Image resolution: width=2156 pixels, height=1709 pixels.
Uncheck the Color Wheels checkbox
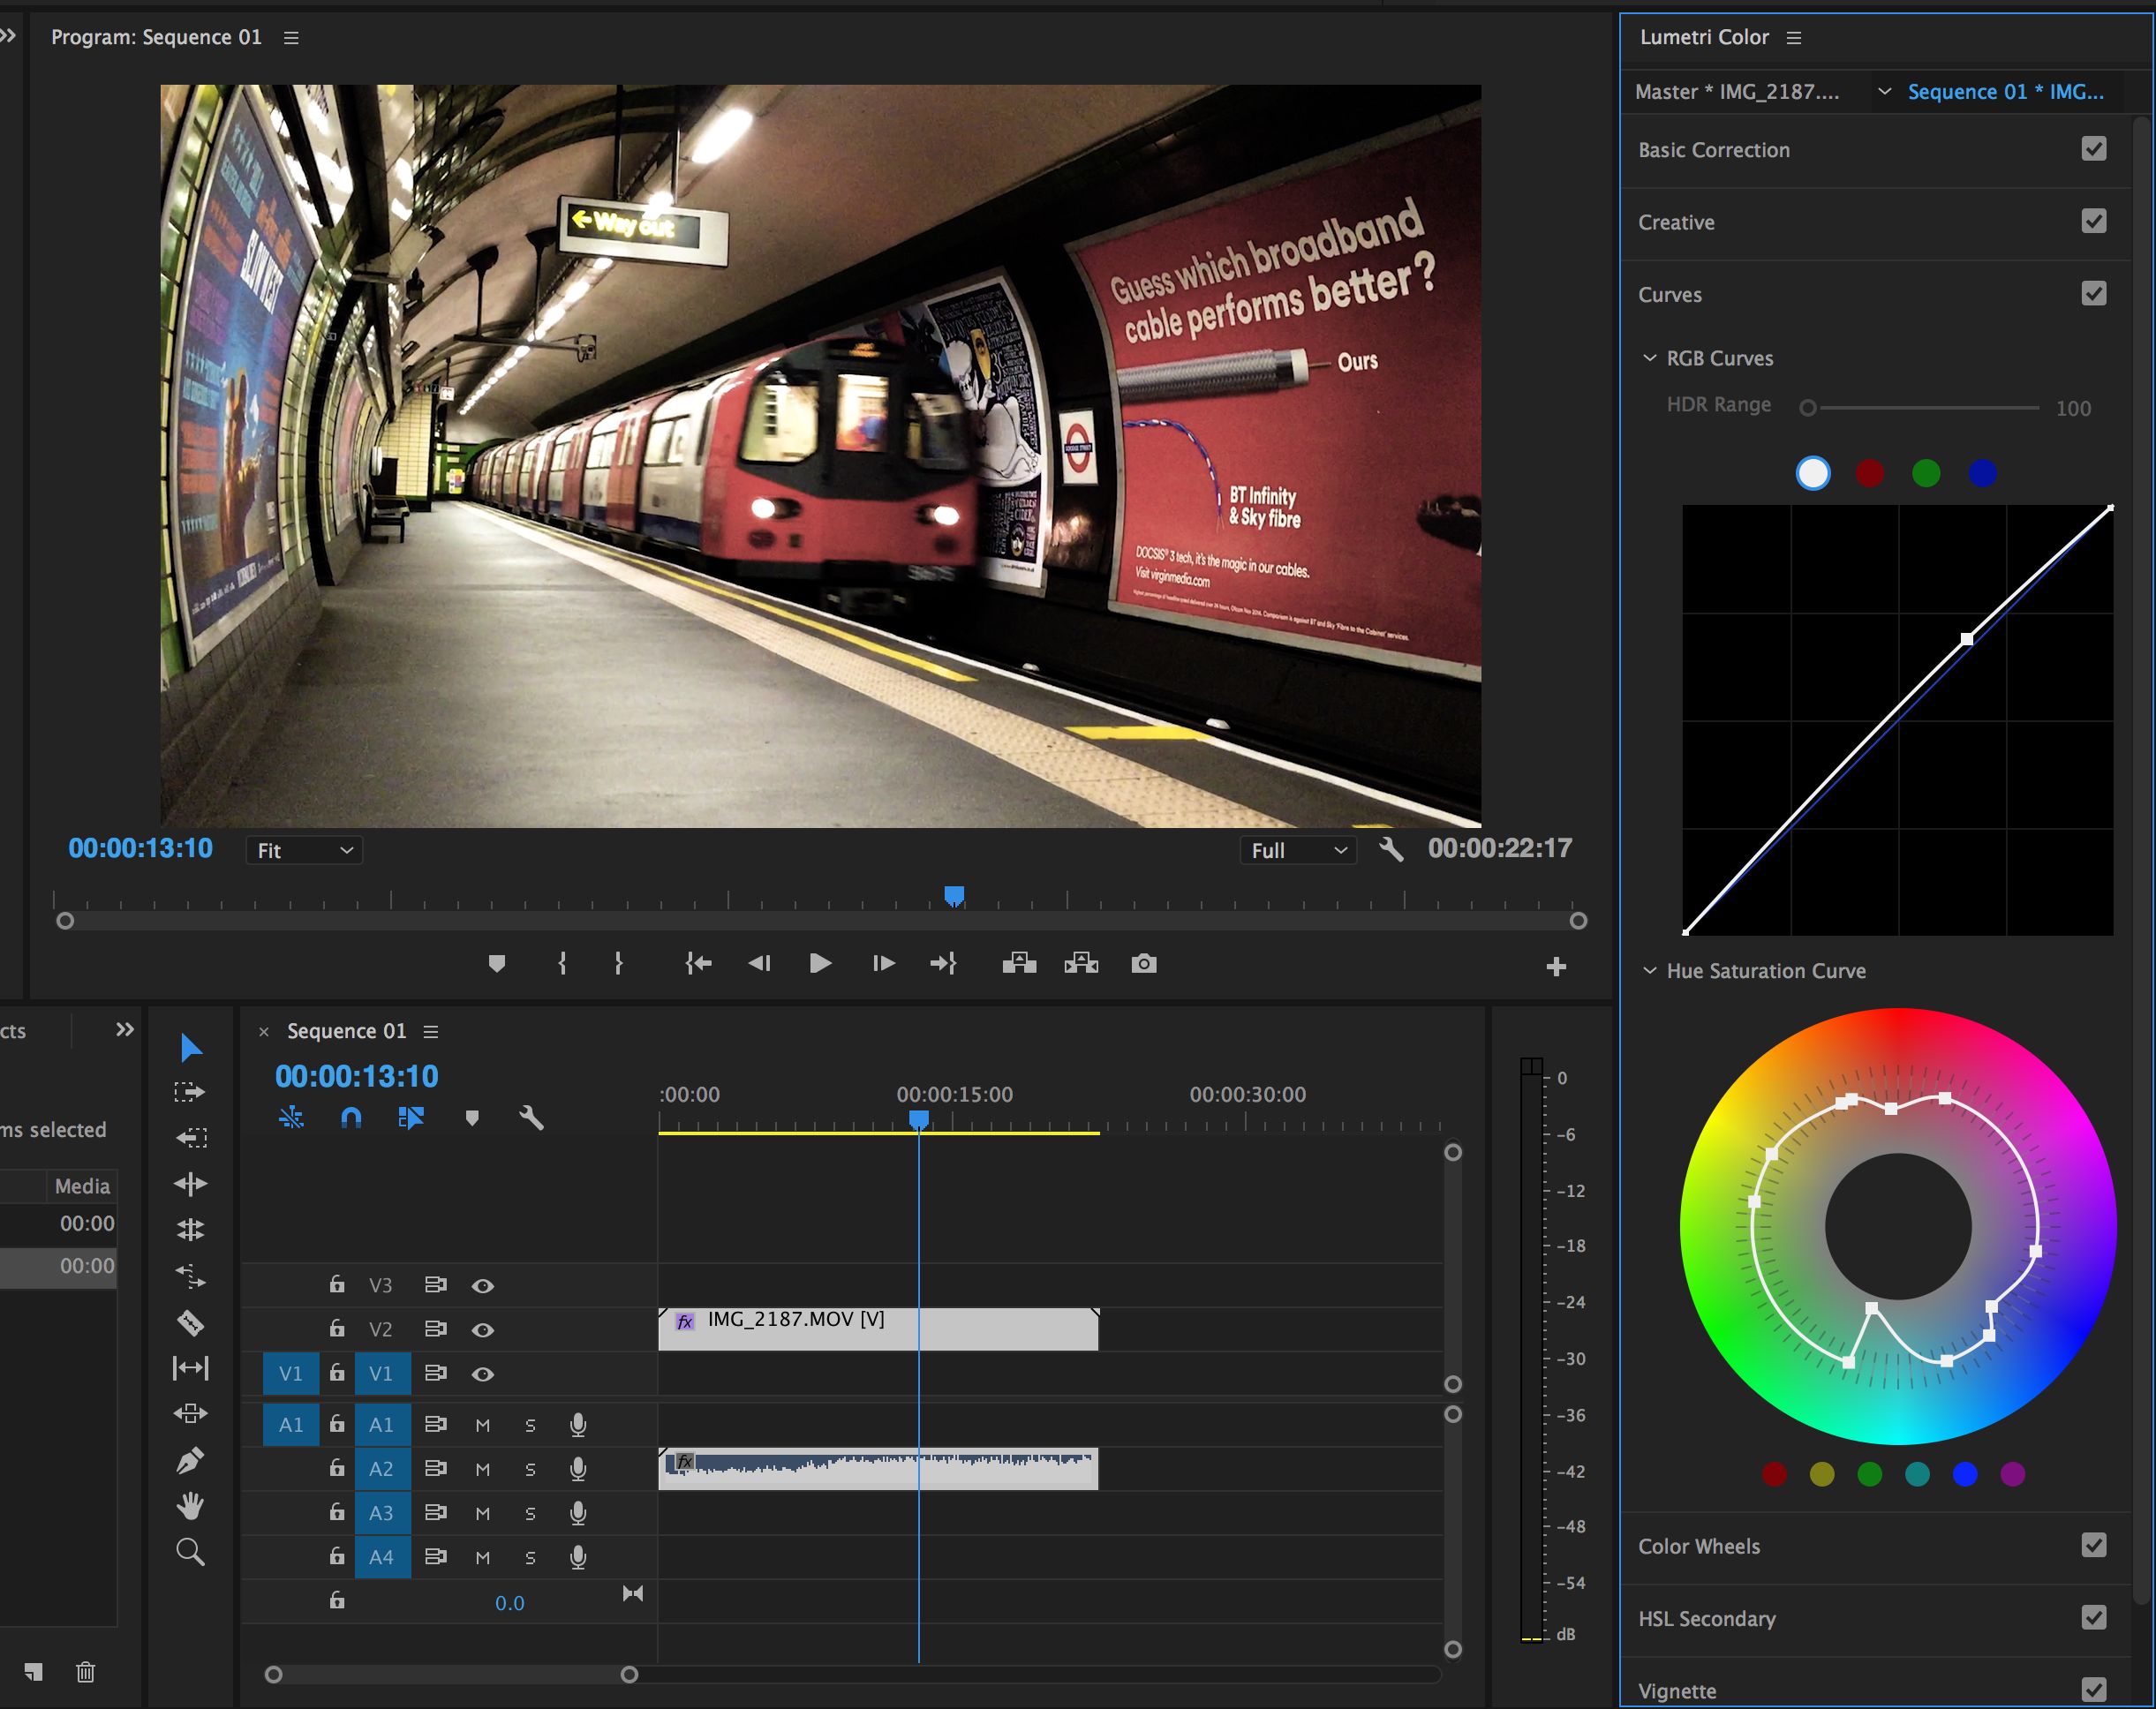click(2093, 1545)
